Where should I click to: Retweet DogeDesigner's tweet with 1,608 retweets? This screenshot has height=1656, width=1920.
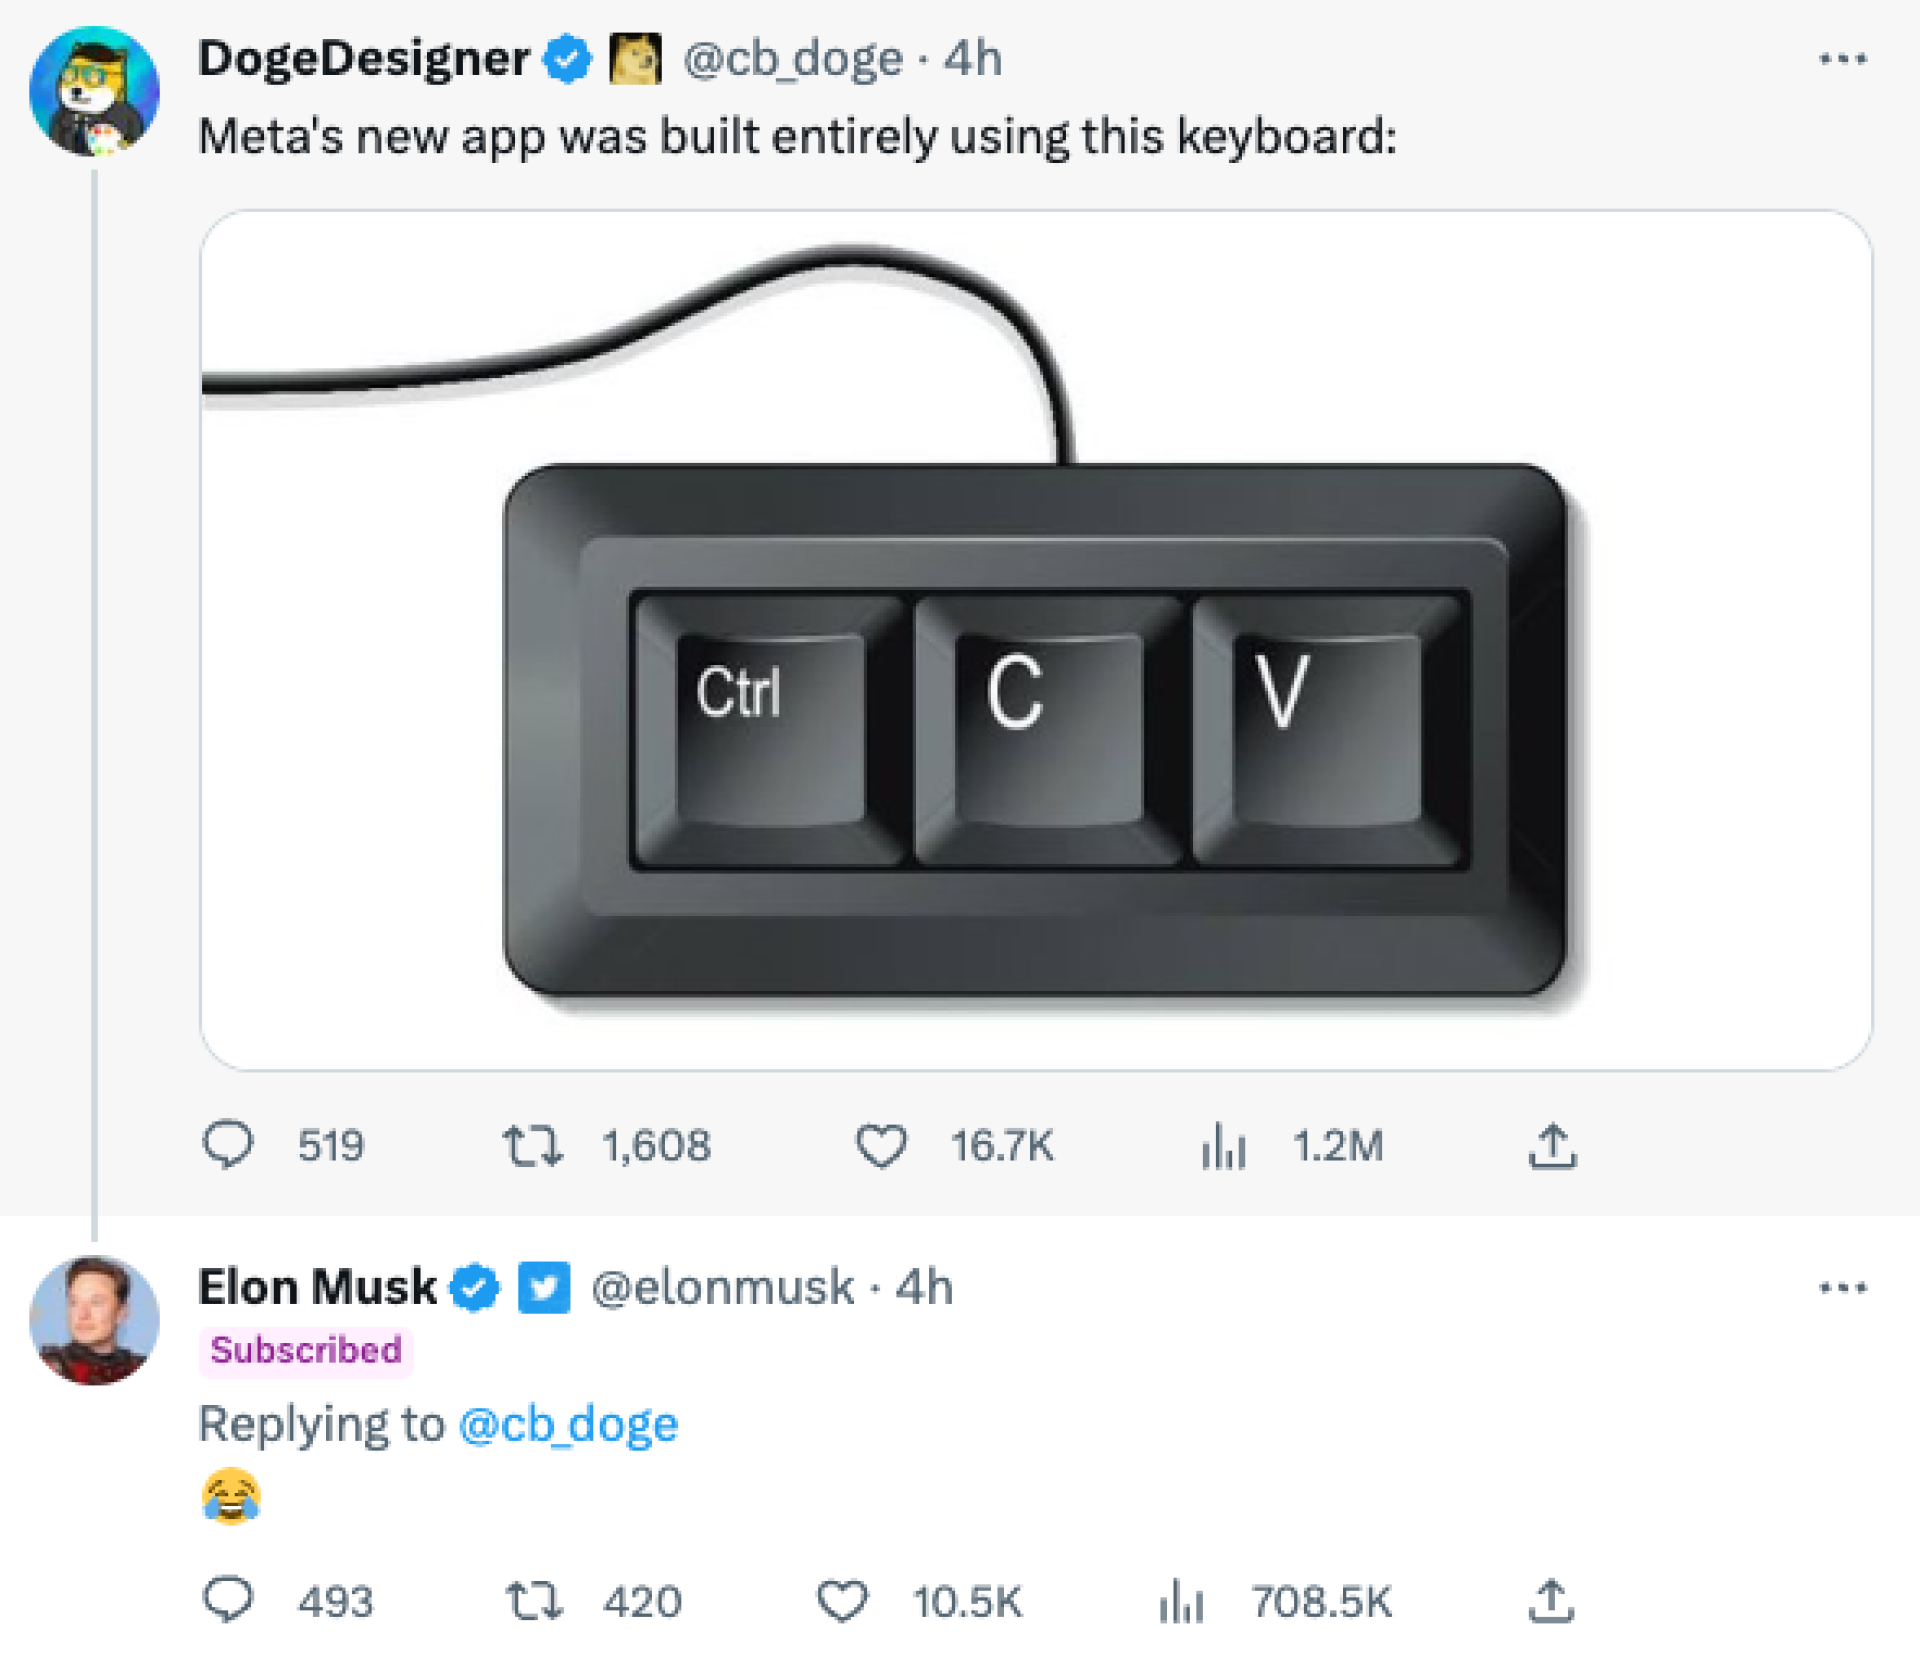pos(532,1146)
